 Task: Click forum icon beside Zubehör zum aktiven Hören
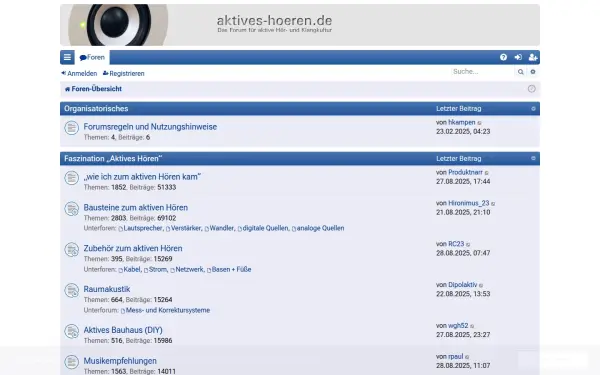click(72, 249)
